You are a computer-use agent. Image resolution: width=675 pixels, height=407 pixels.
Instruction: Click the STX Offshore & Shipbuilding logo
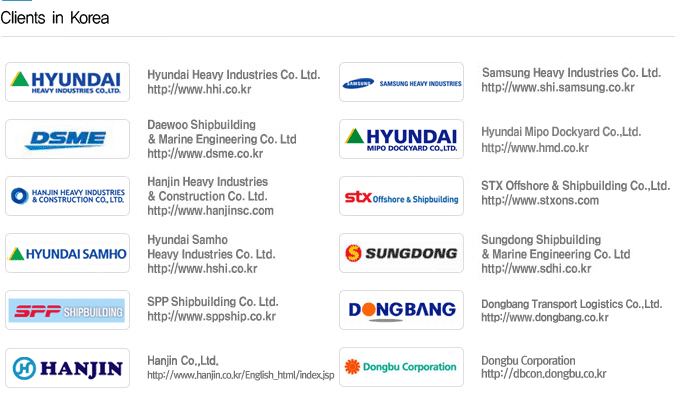(x=401, y=196)
